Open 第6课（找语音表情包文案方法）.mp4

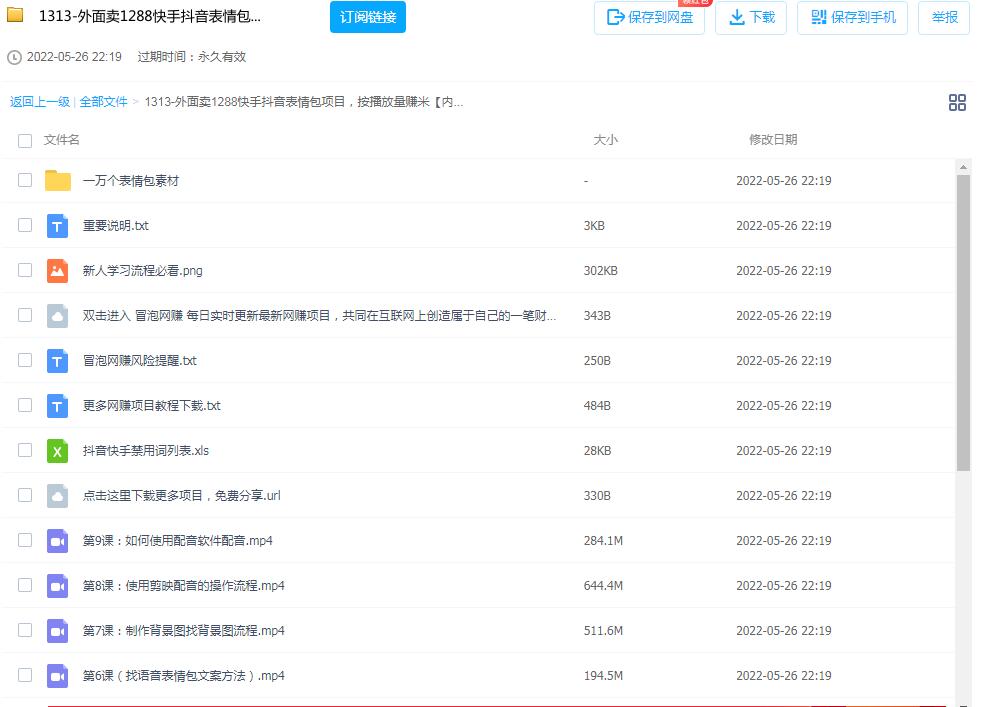click(x=184, y=676)
